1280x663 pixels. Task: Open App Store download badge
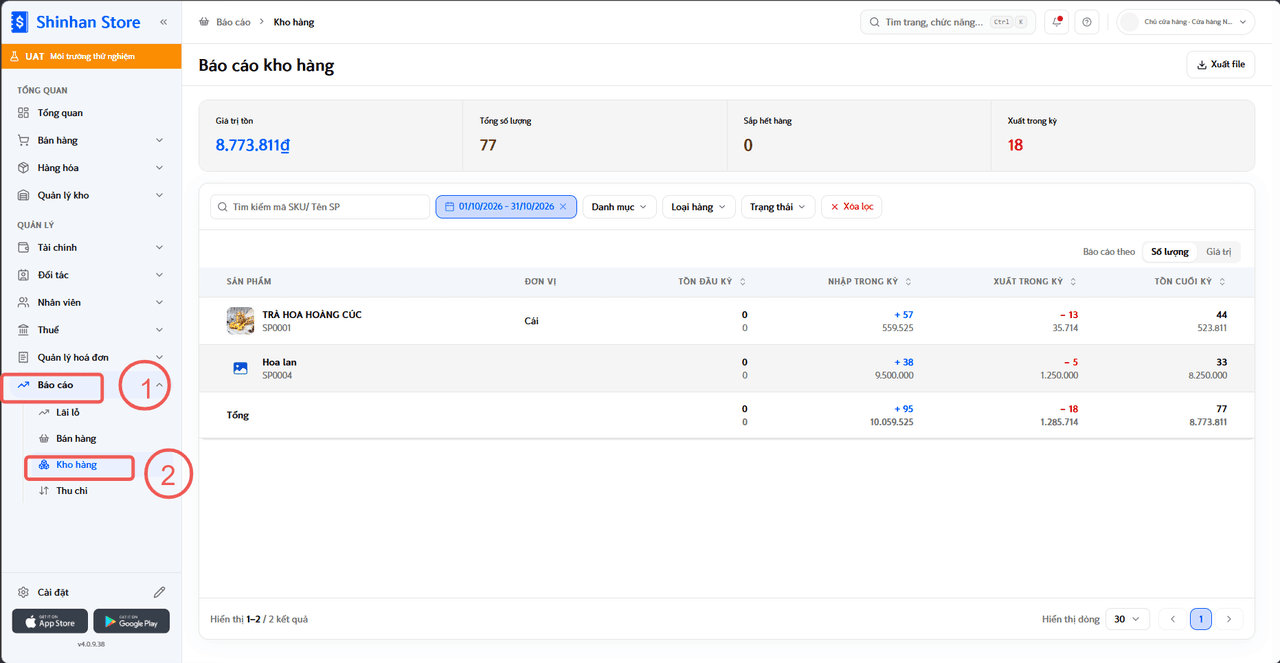[50, 621]
